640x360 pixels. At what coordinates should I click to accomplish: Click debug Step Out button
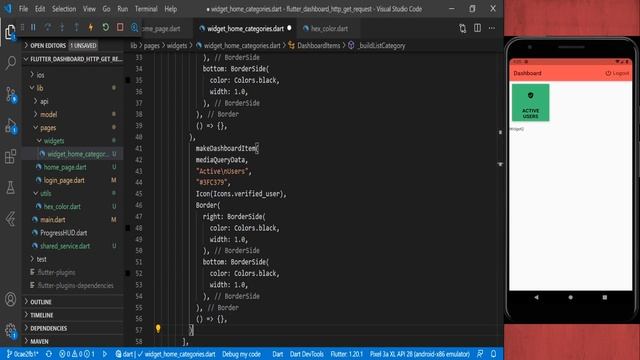pos(76,27)
